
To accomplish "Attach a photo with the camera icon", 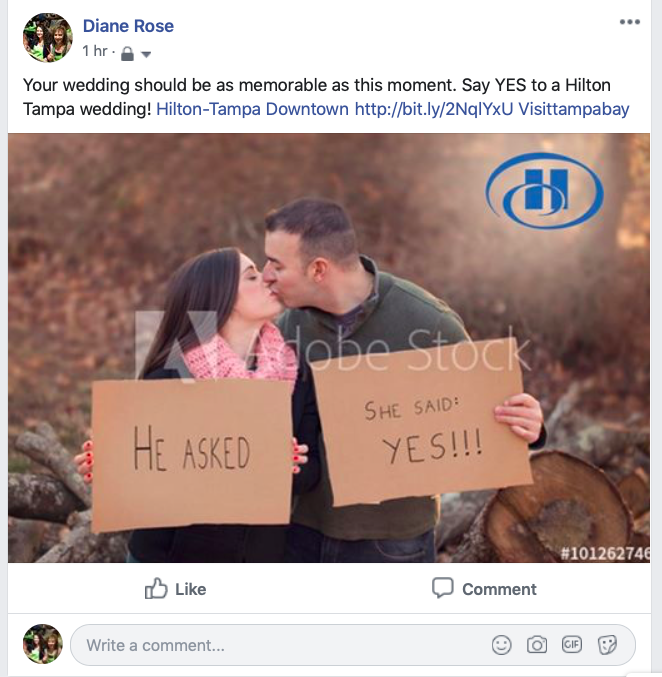I will (537, 645).
